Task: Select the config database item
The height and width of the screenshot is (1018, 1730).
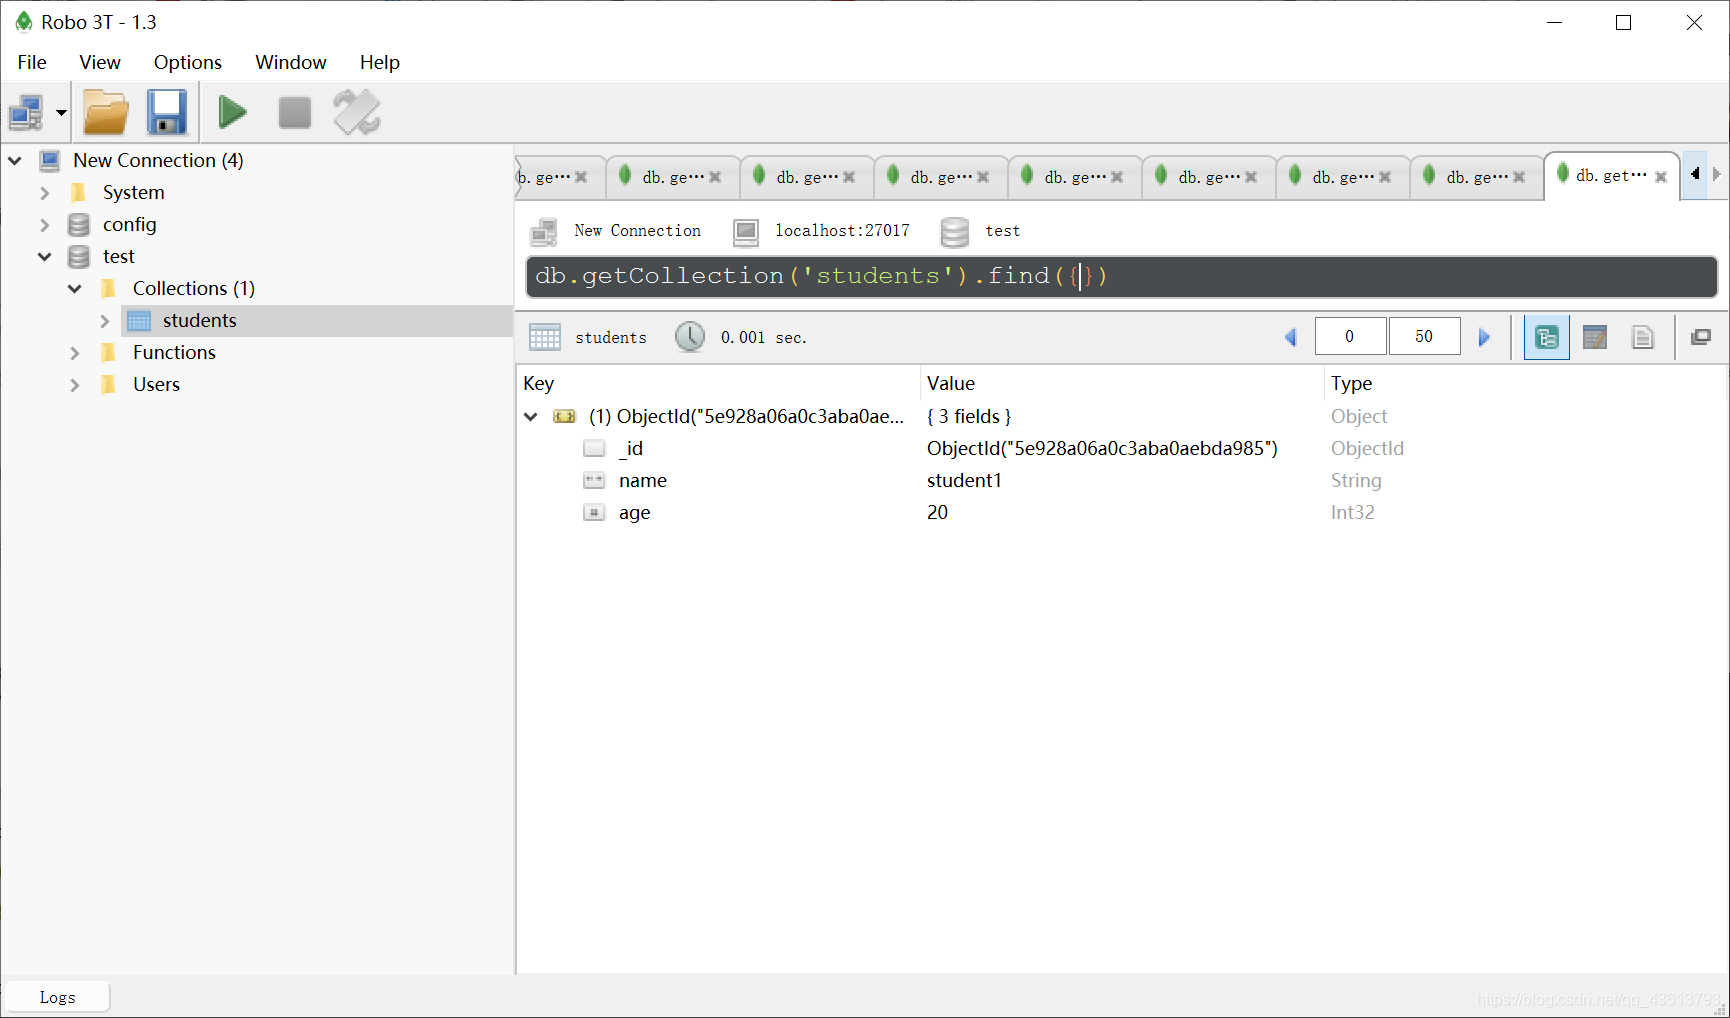Action: click(130, 224)
